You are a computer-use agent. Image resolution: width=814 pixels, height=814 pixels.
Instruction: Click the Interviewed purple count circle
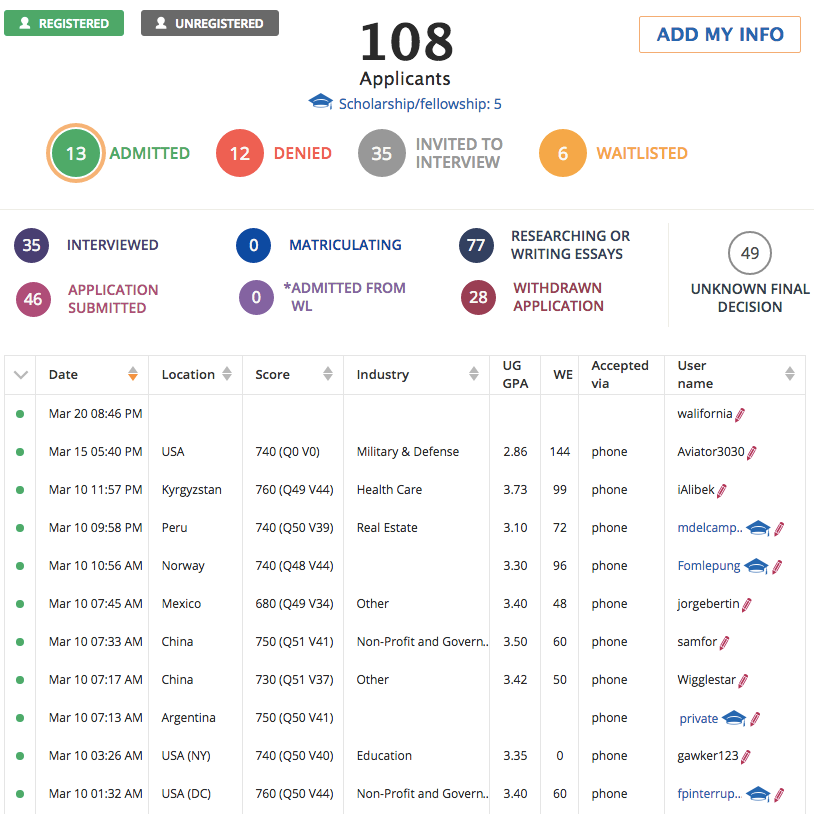32,245
